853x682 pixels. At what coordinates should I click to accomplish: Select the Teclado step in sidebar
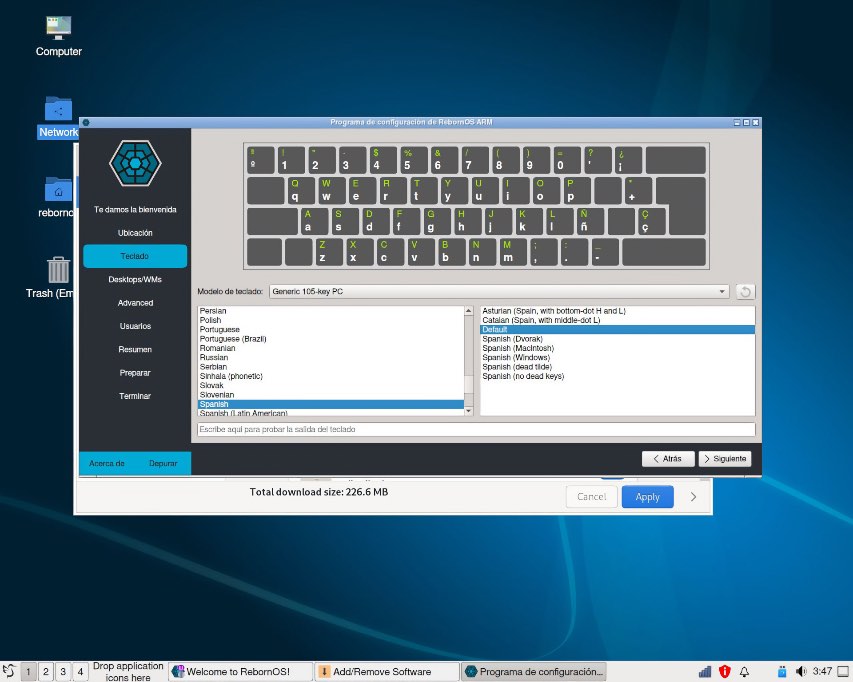click(135, 256)
